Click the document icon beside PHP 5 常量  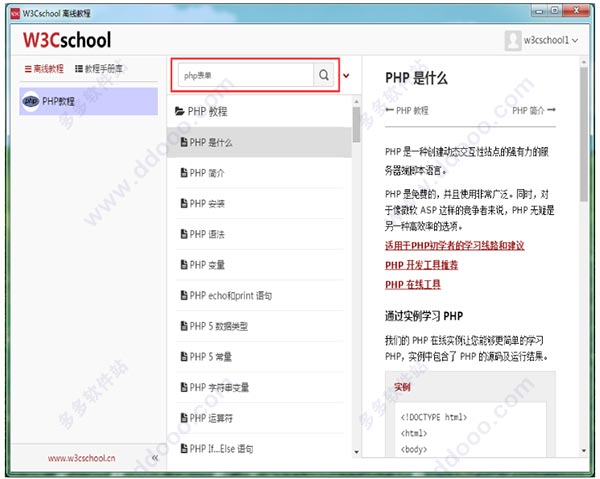click(184, 357)
